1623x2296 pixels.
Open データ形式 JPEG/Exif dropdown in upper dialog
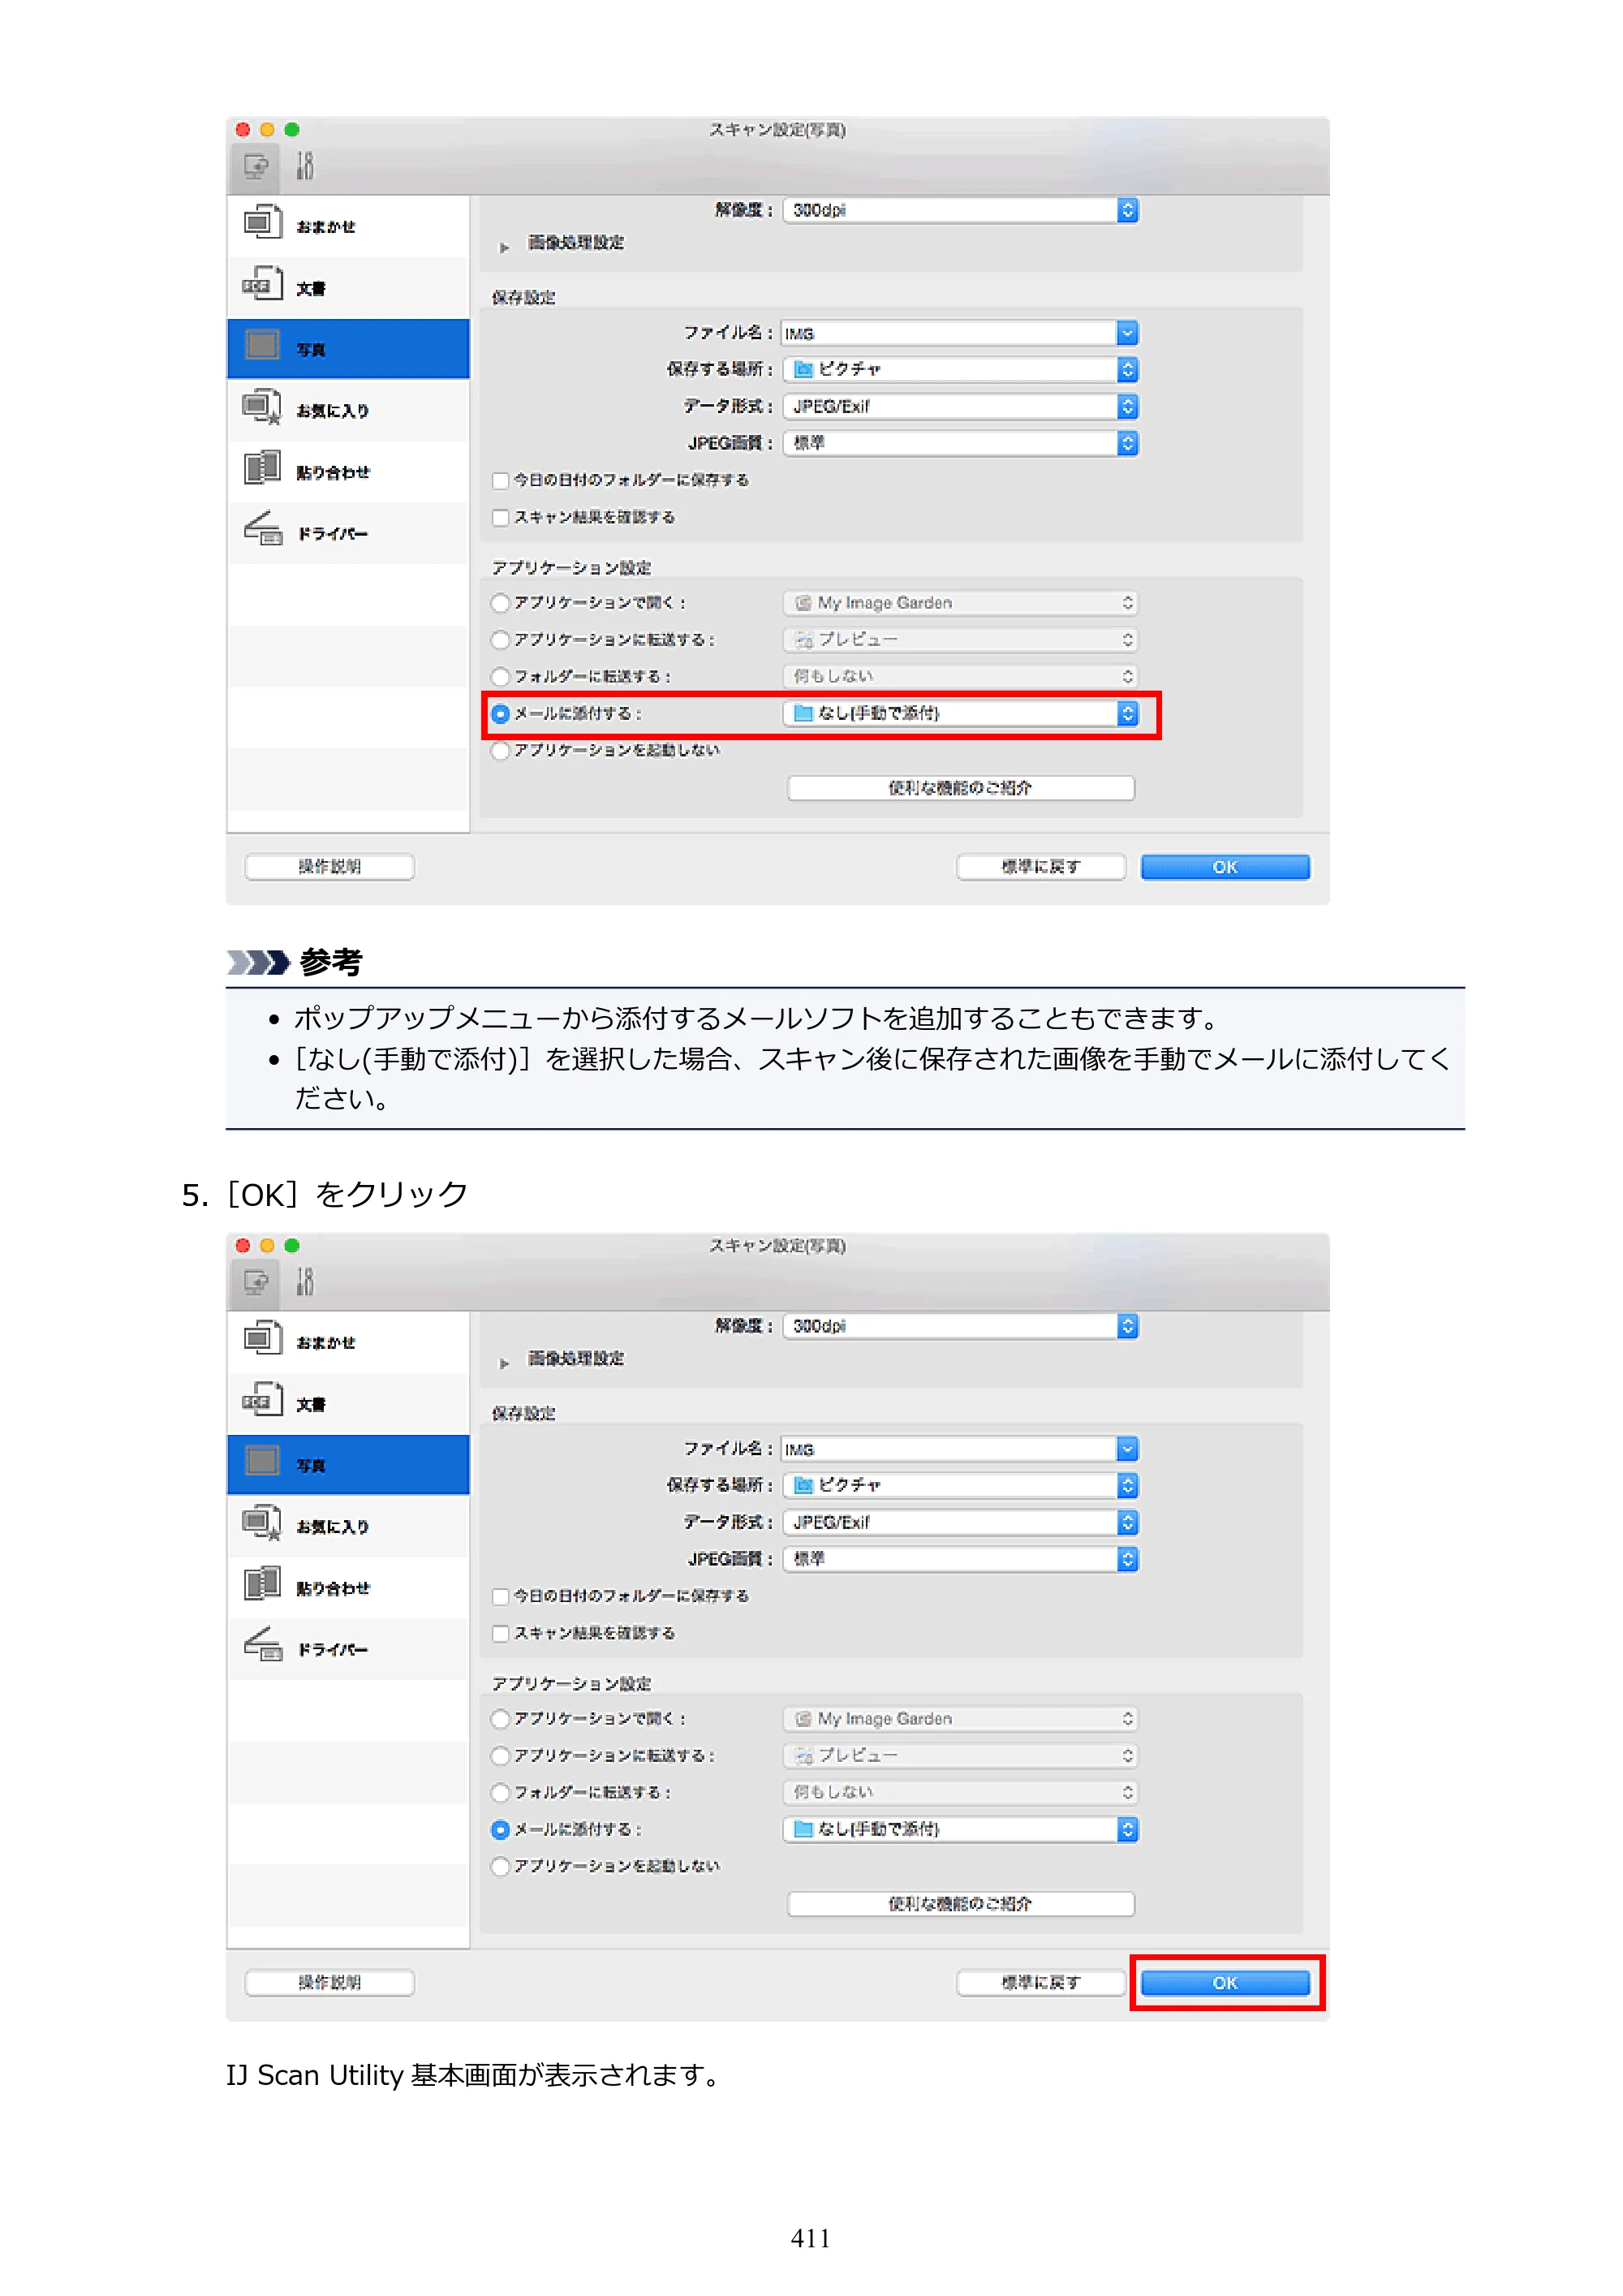pos(961,407)
